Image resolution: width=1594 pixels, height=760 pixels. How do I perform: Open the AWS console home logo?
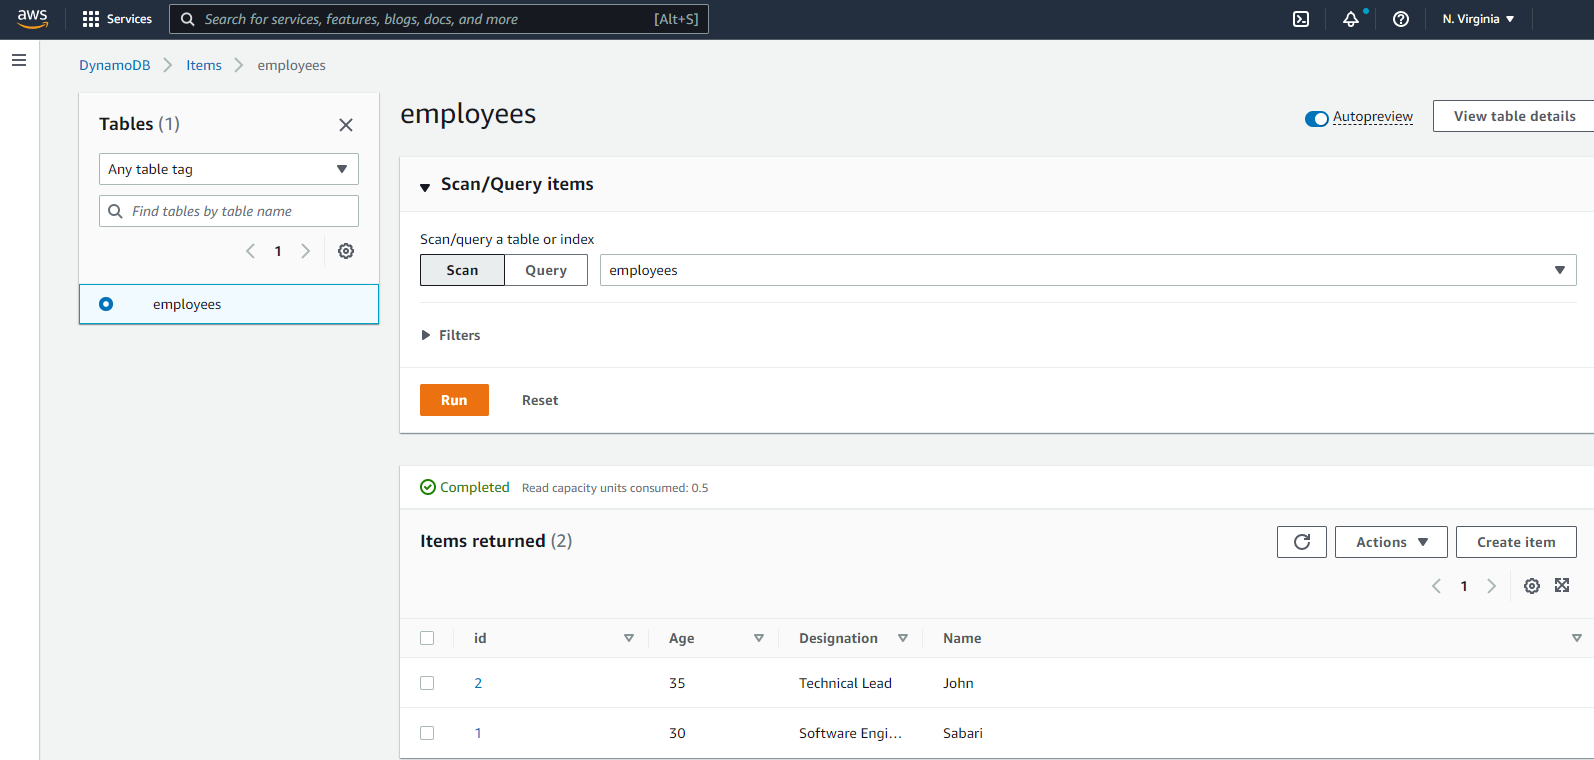[x=32, y=19]
